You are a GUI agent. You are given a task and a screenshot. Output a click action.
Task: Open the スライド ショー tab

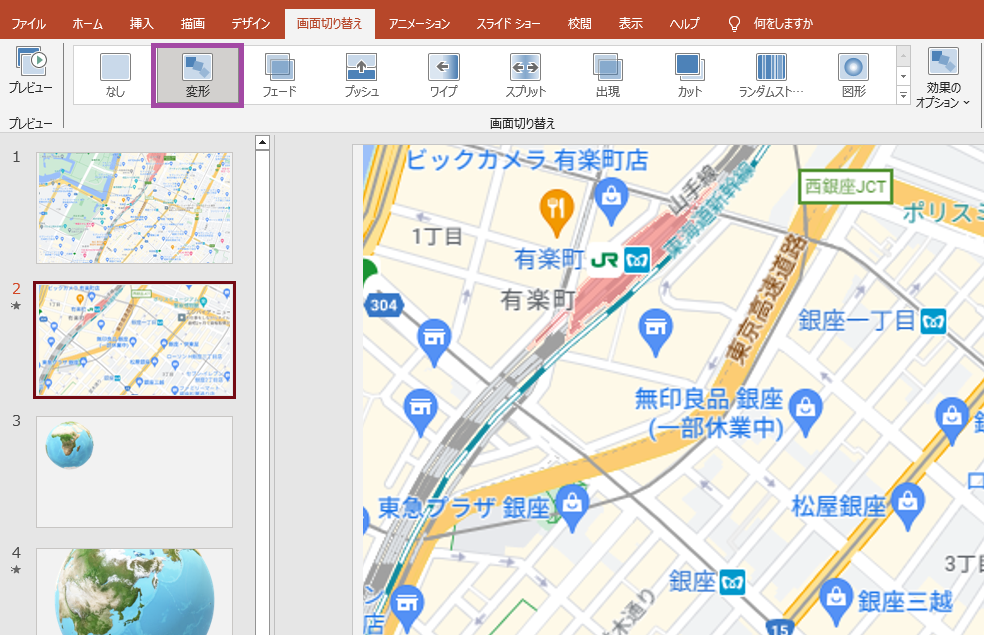(x=508, y=24)
